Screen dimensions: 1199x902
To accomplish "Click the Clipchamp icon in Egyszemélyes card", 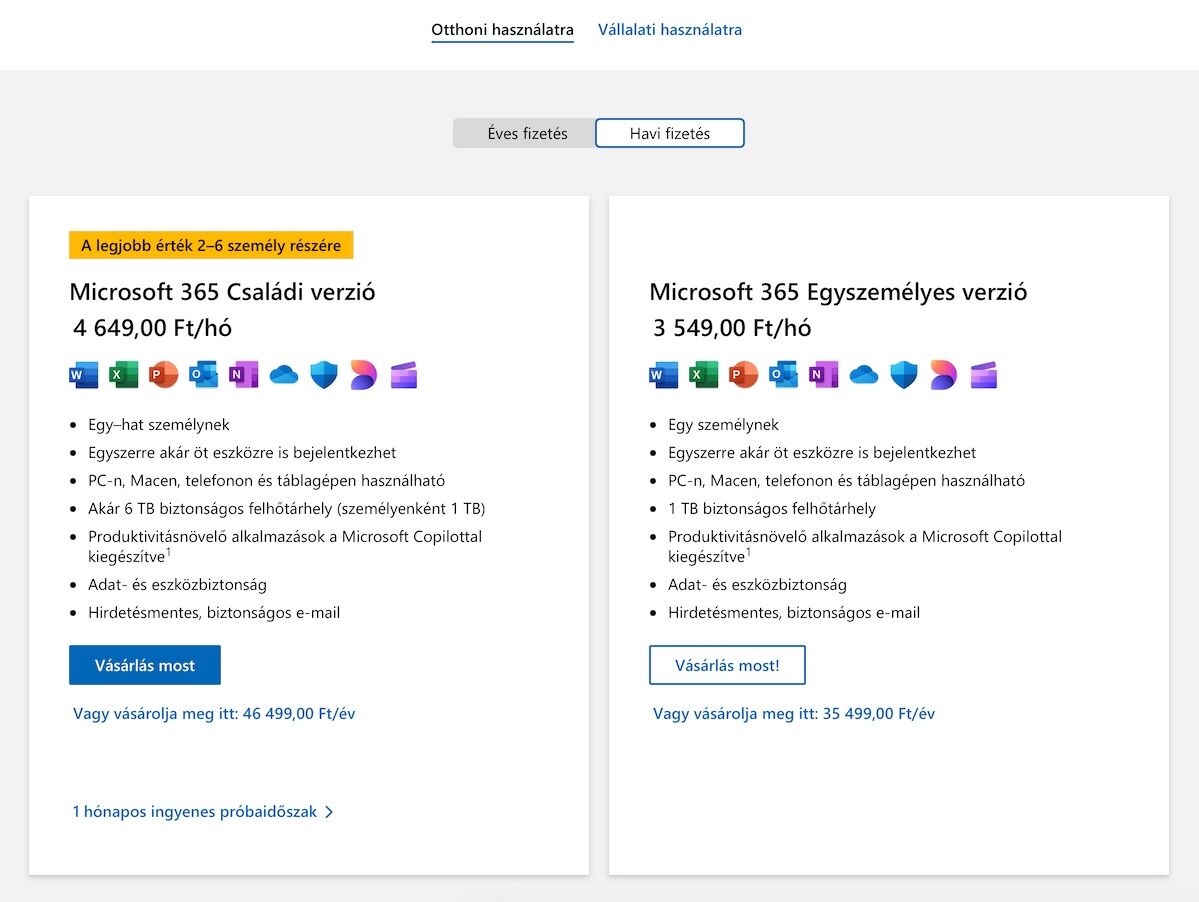I will [984, 375].
